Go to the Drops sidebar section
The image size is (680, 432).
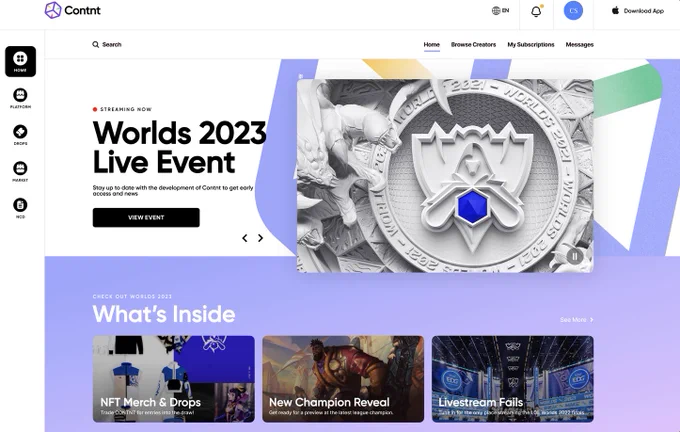click(x=20, y=134)
